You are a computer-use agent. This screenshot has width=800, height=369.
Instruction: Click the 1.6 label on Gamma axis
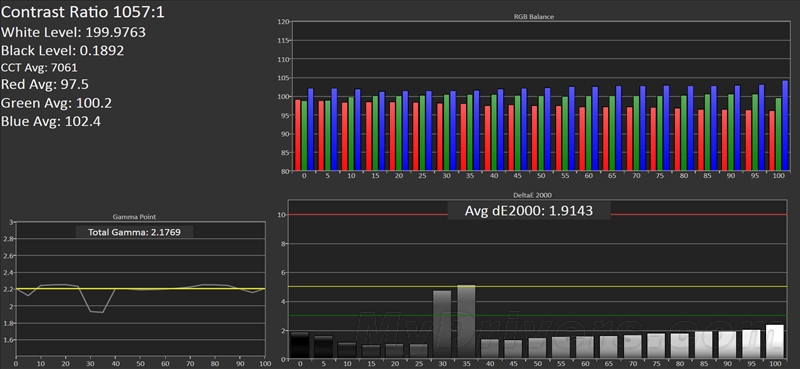pyautogui.click(x=9, y=340)
